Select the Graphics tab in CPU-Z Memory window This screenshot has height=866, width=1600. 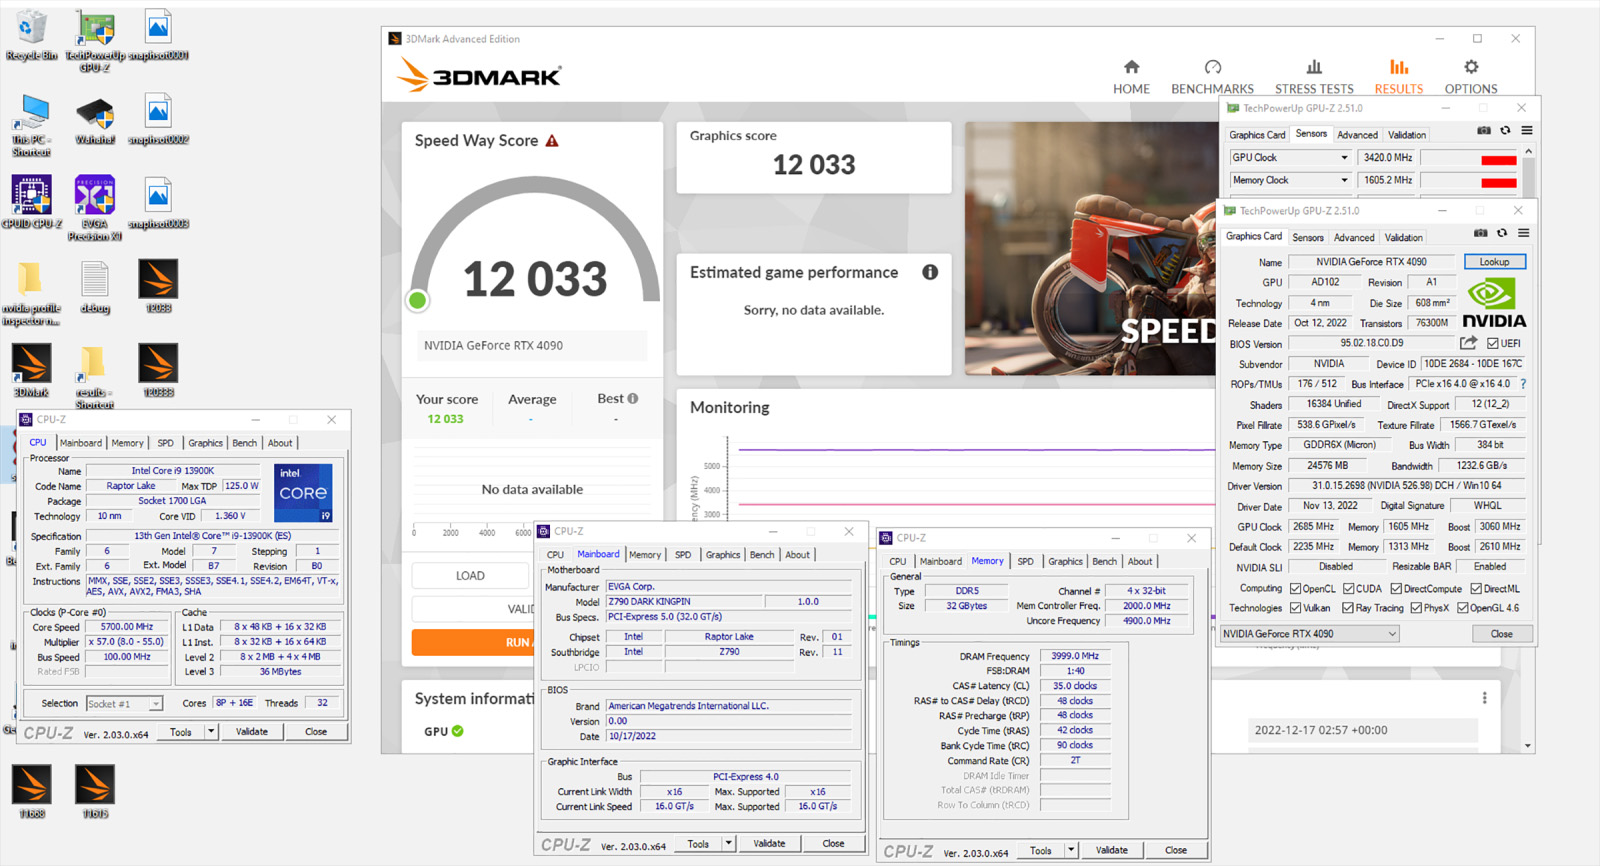(1065, 562)
